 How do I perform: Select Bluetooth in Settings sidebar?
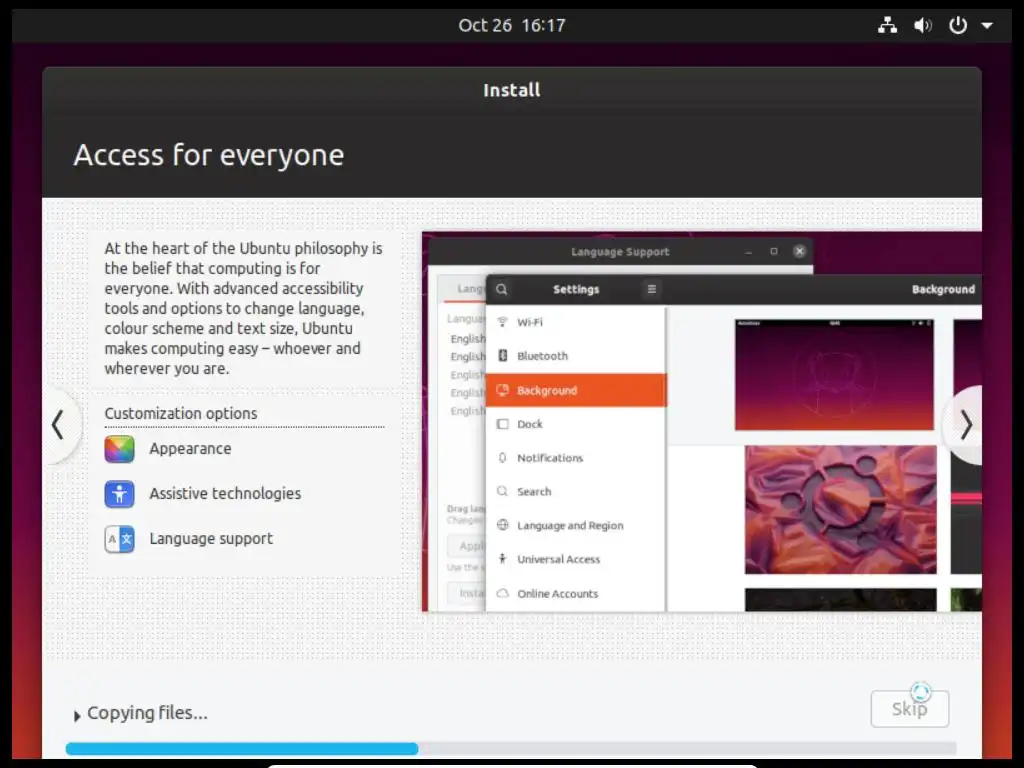[576, 356]
